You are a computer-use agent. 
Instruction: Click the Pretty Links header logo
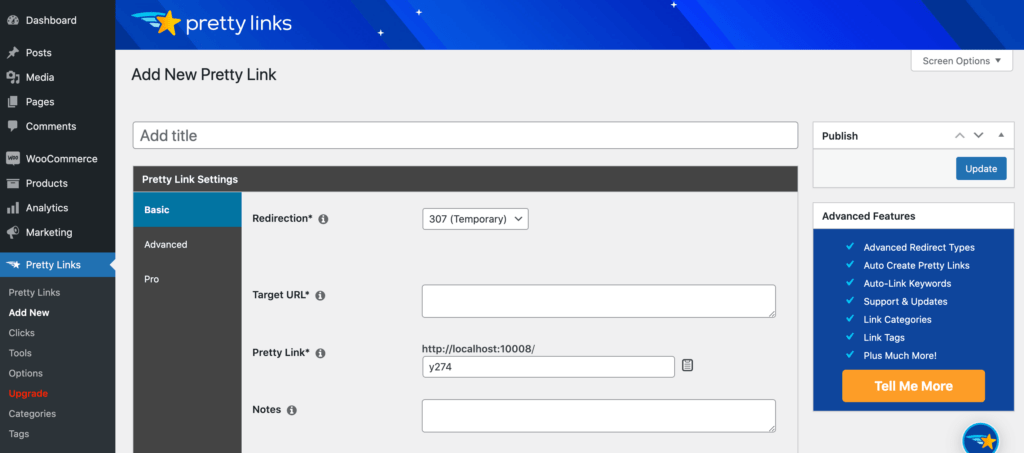(x=212, y=23)
